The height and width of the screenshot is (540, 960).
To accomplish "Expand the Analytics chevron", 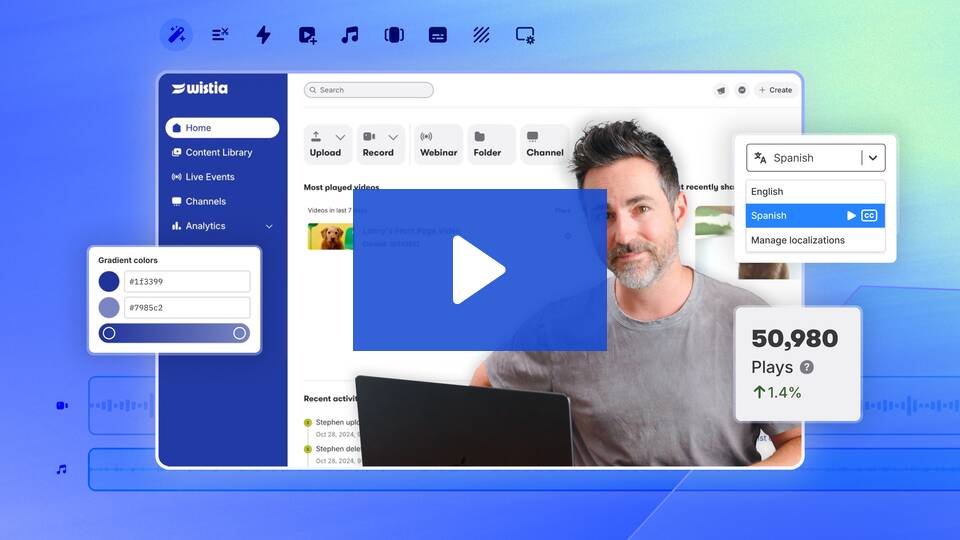I will click(269, 227).
